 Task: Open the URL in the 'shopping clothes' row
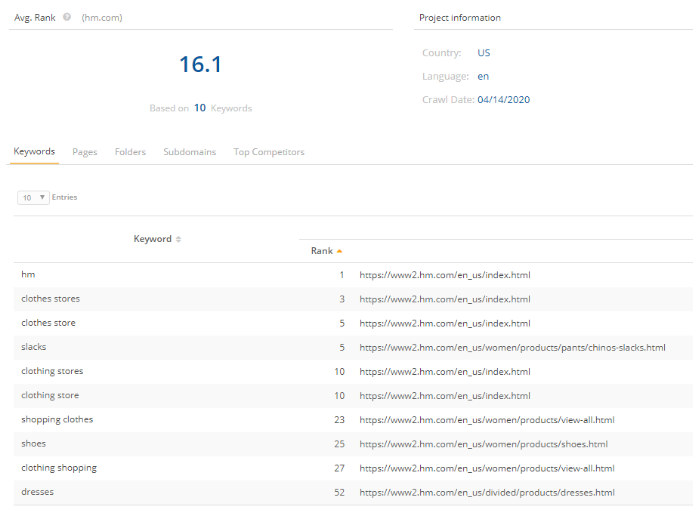[487, 420]
